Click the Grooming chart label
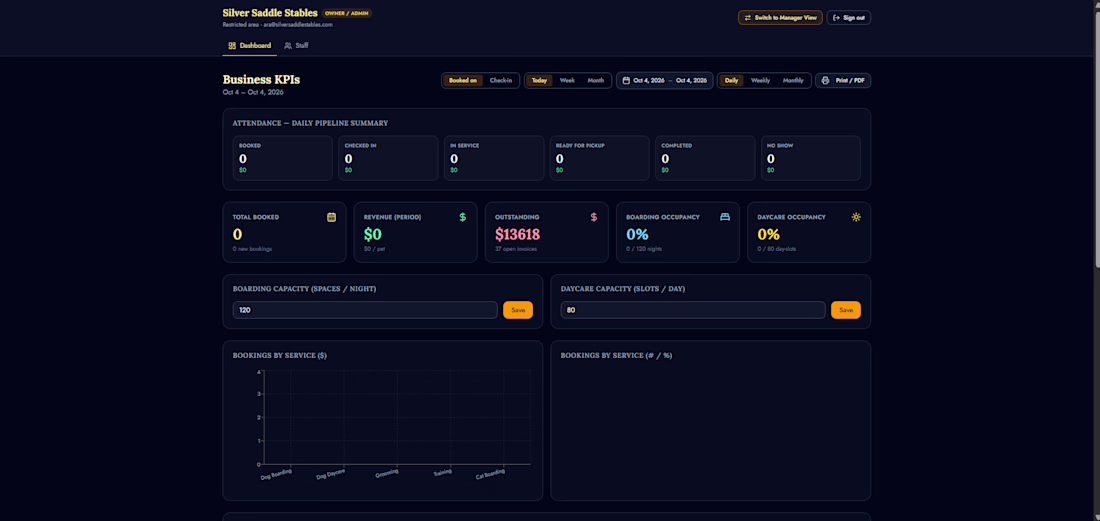Screen dimensions: 1100x521 point(387,473)
